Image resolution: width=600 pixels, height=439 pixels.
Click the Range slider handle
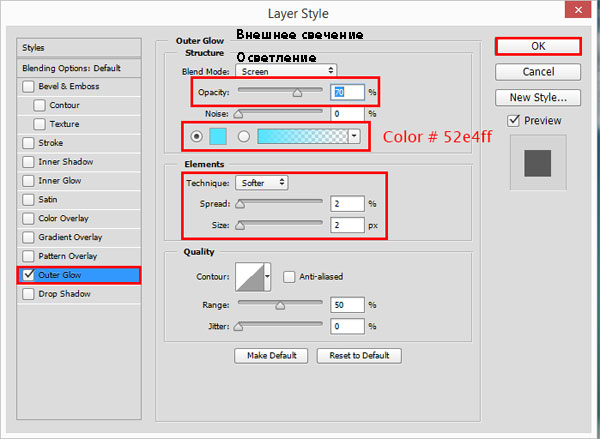tap(280, 305)
